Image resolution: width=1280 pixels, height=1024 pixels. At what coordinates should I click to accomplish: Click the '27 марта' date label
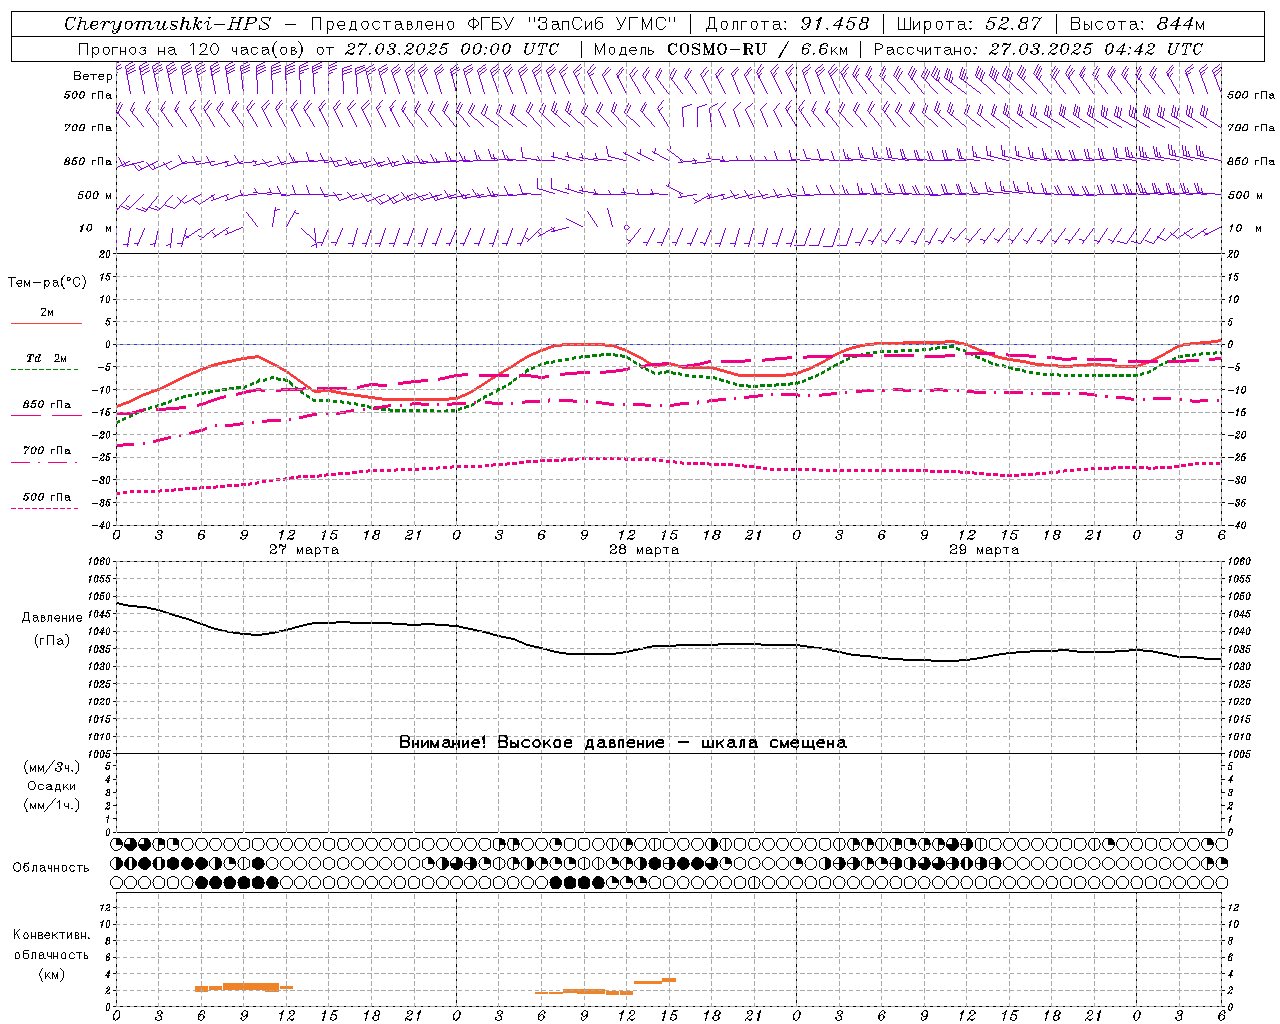tap(304, 549)
